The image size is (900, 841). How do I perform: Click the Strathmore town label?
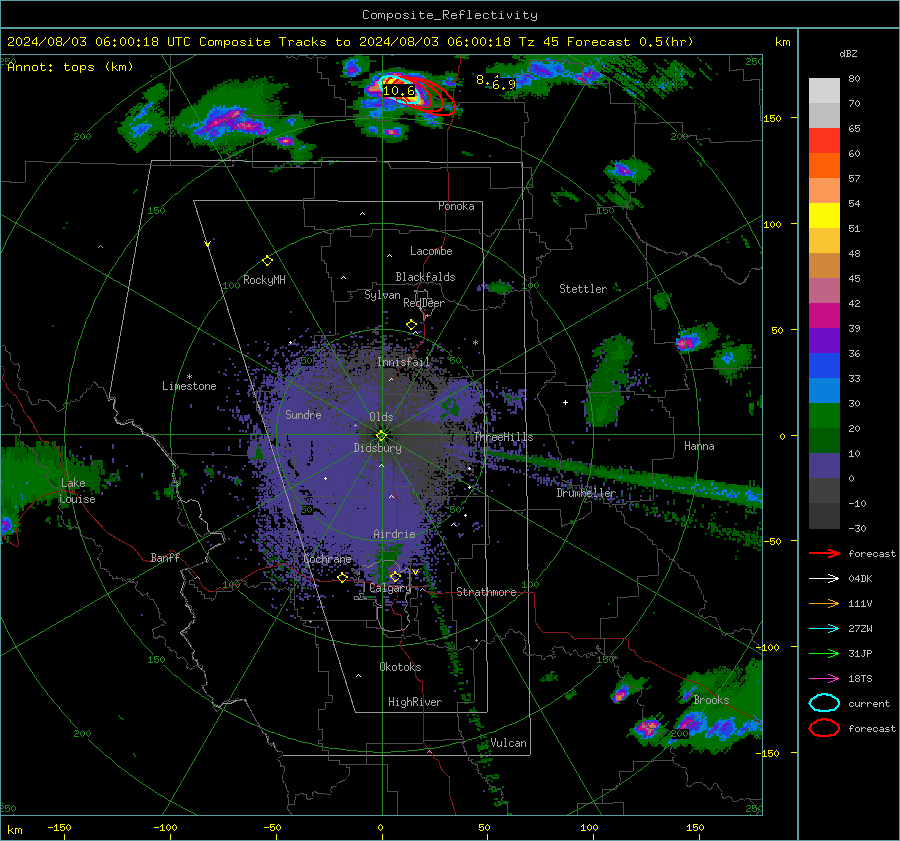tap(486, 592)
